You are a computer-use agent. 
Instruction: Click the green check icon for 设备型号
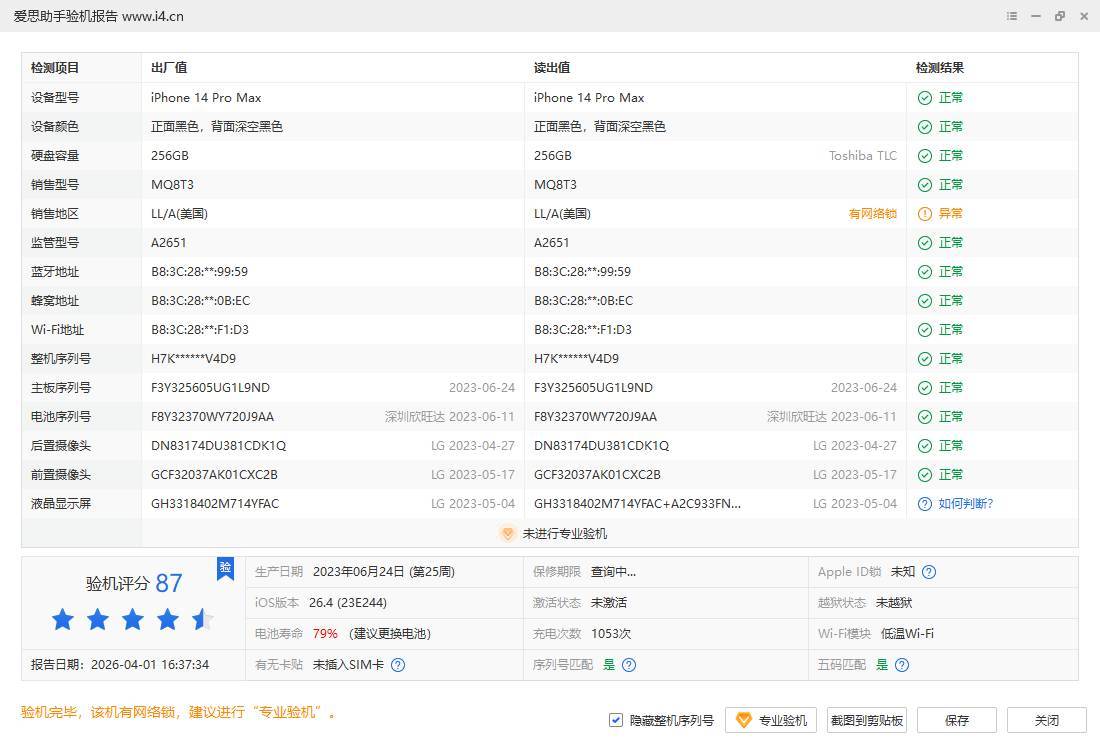[x=925, y=98]
